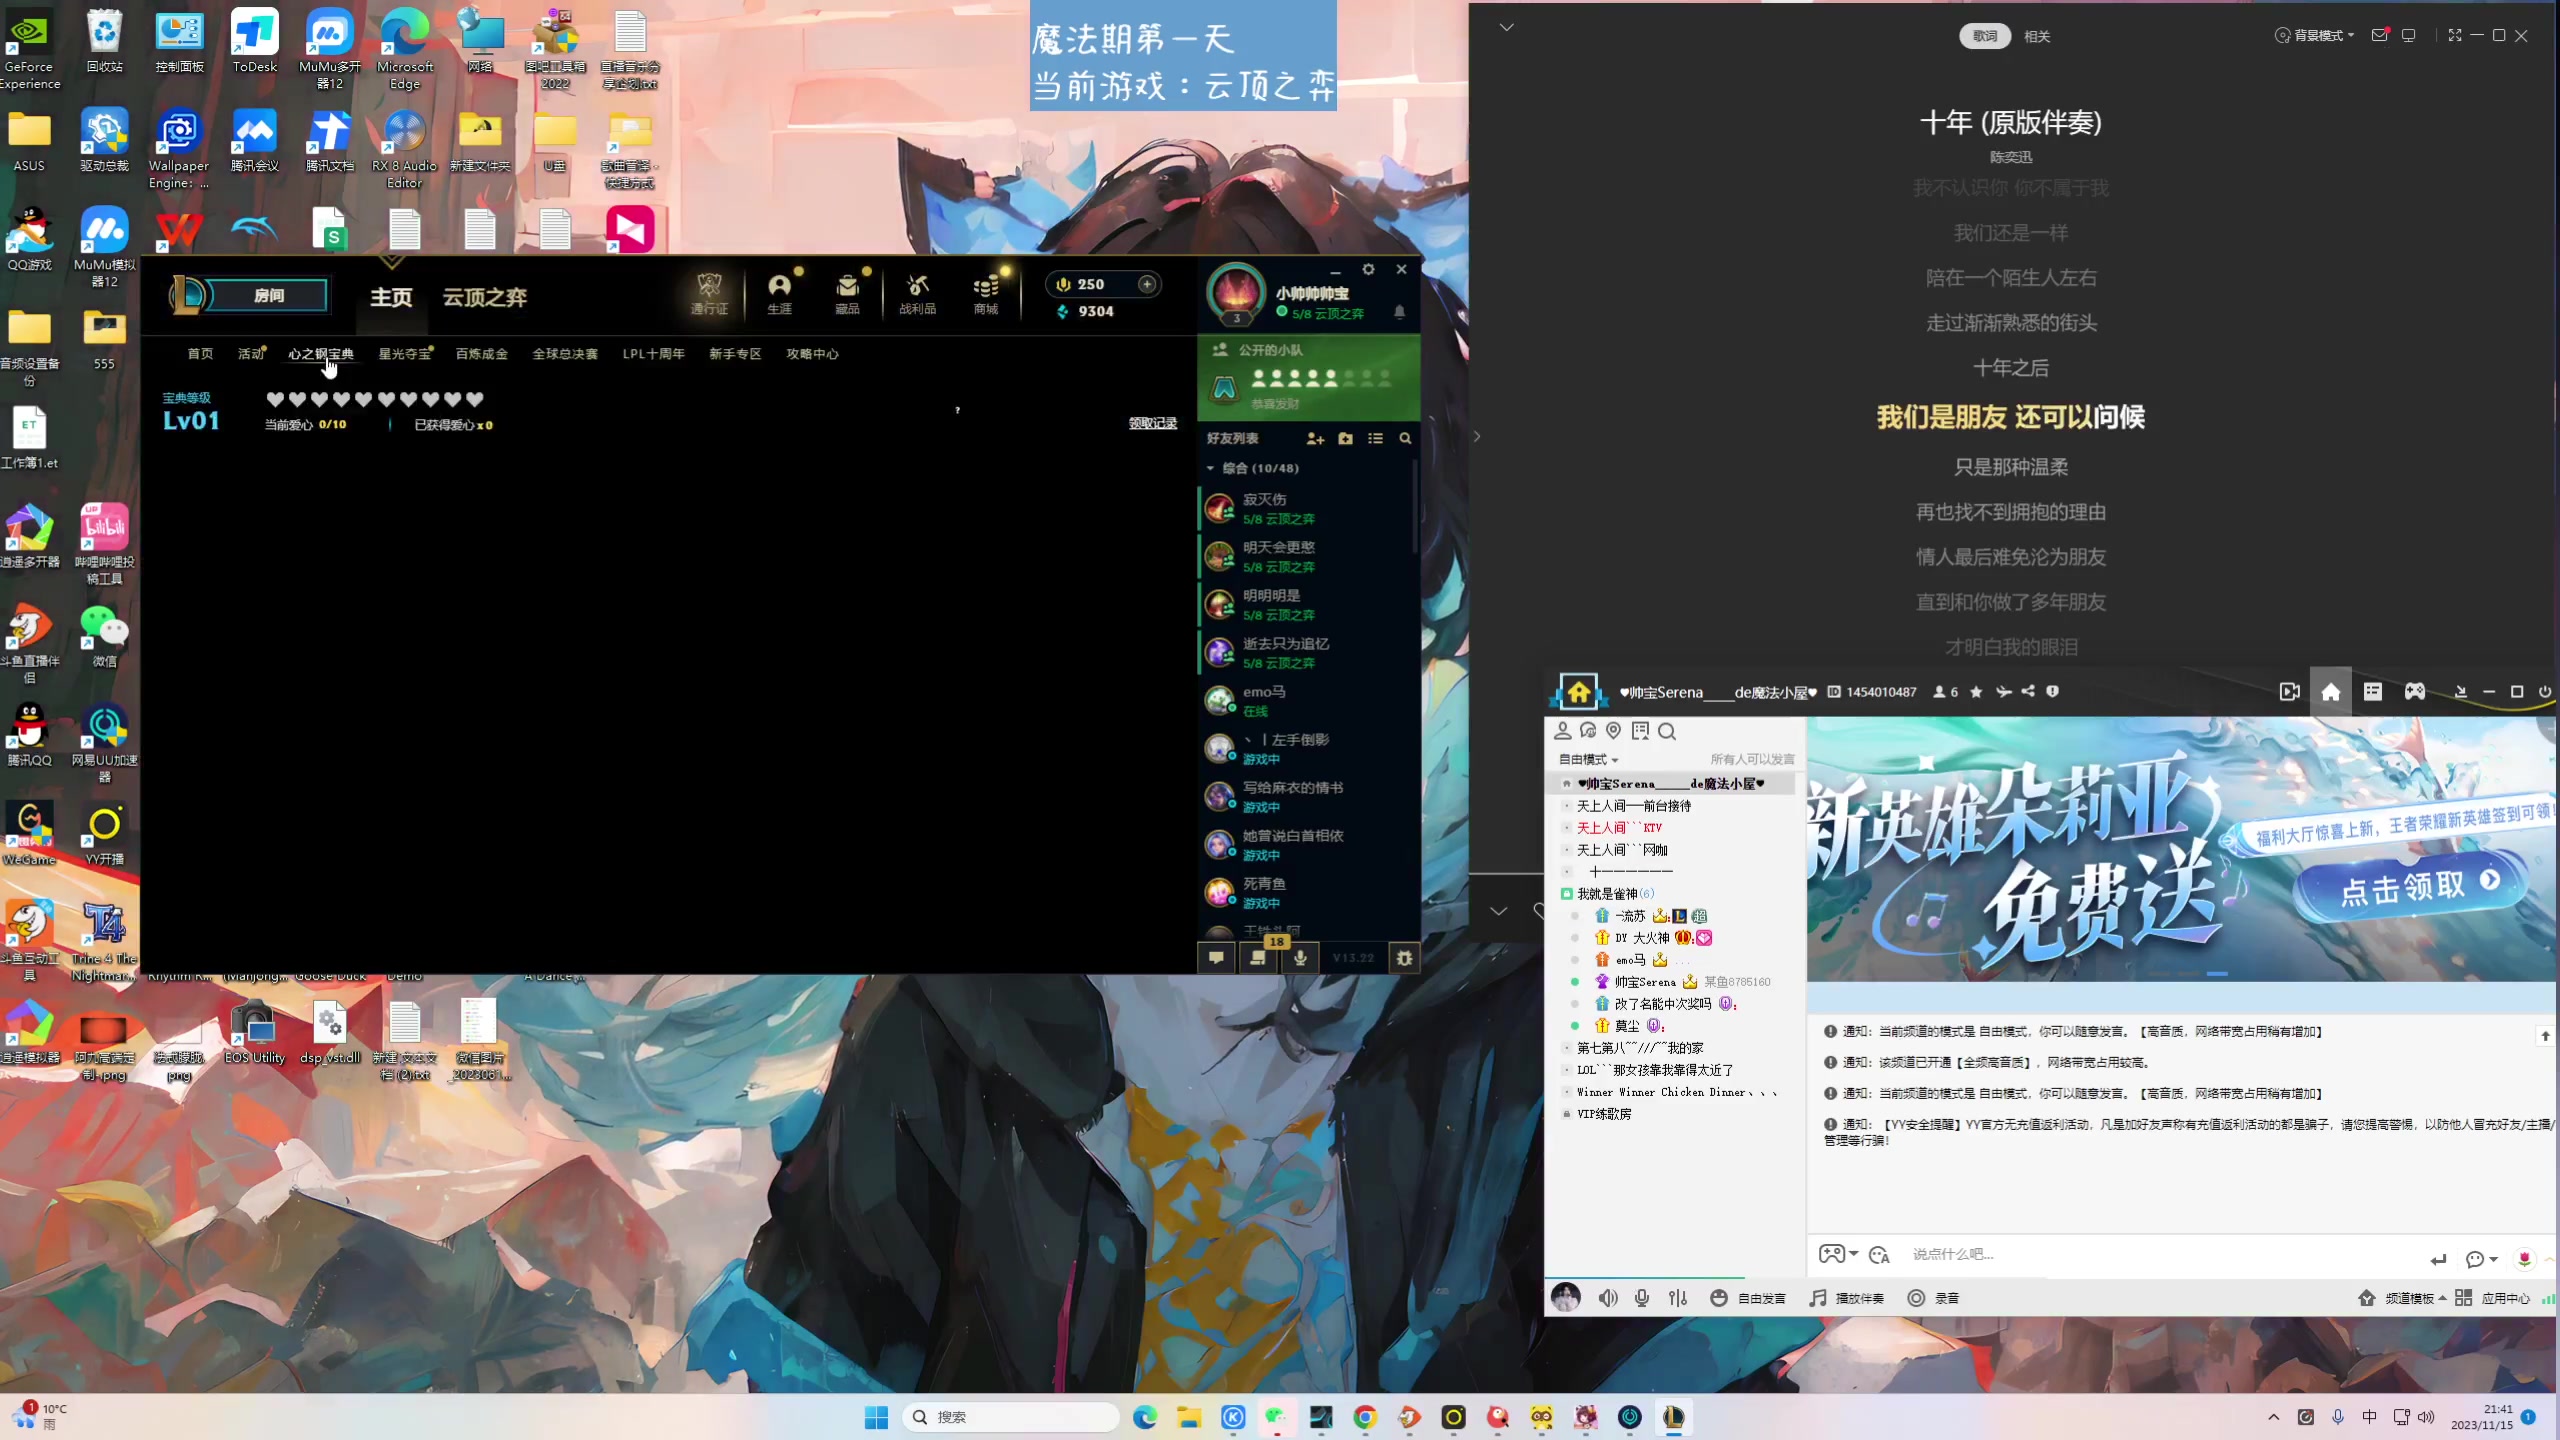
Task: Switch to 主页 tab in League client
Action: (x=391, y=297)
